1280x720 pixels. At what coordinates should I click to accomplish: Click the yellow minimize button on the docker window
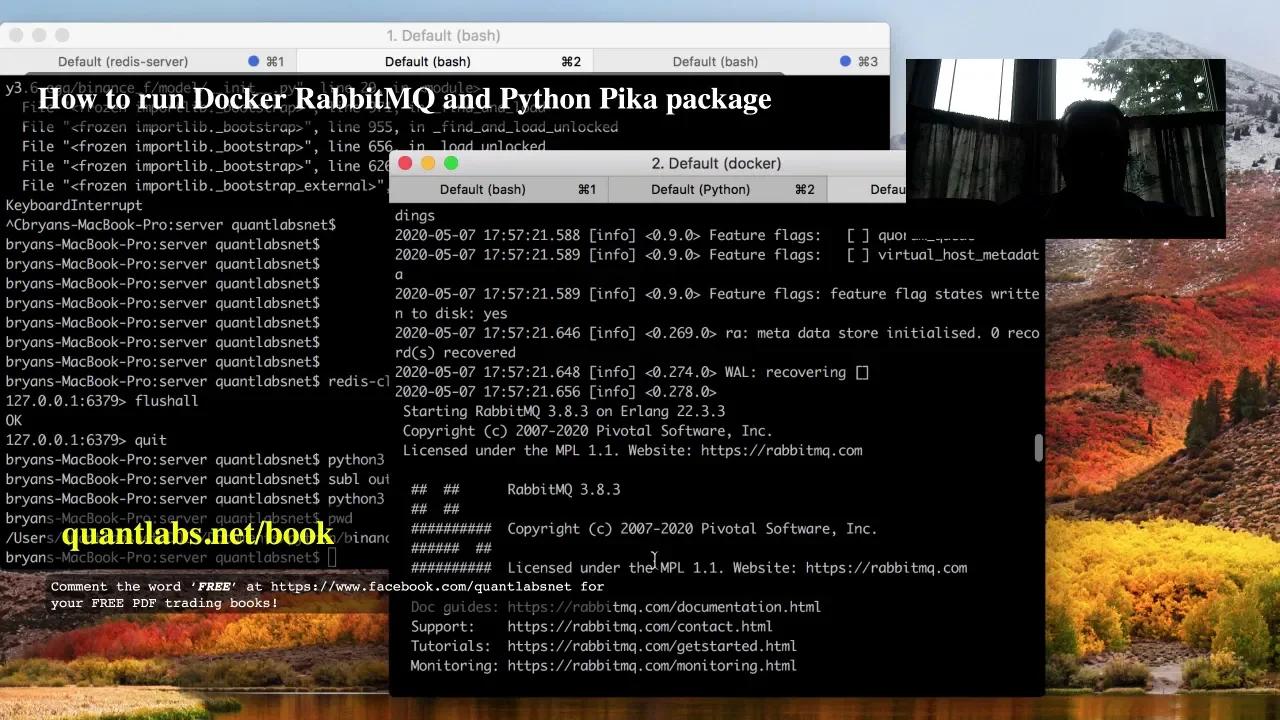[x=428, y=163]
